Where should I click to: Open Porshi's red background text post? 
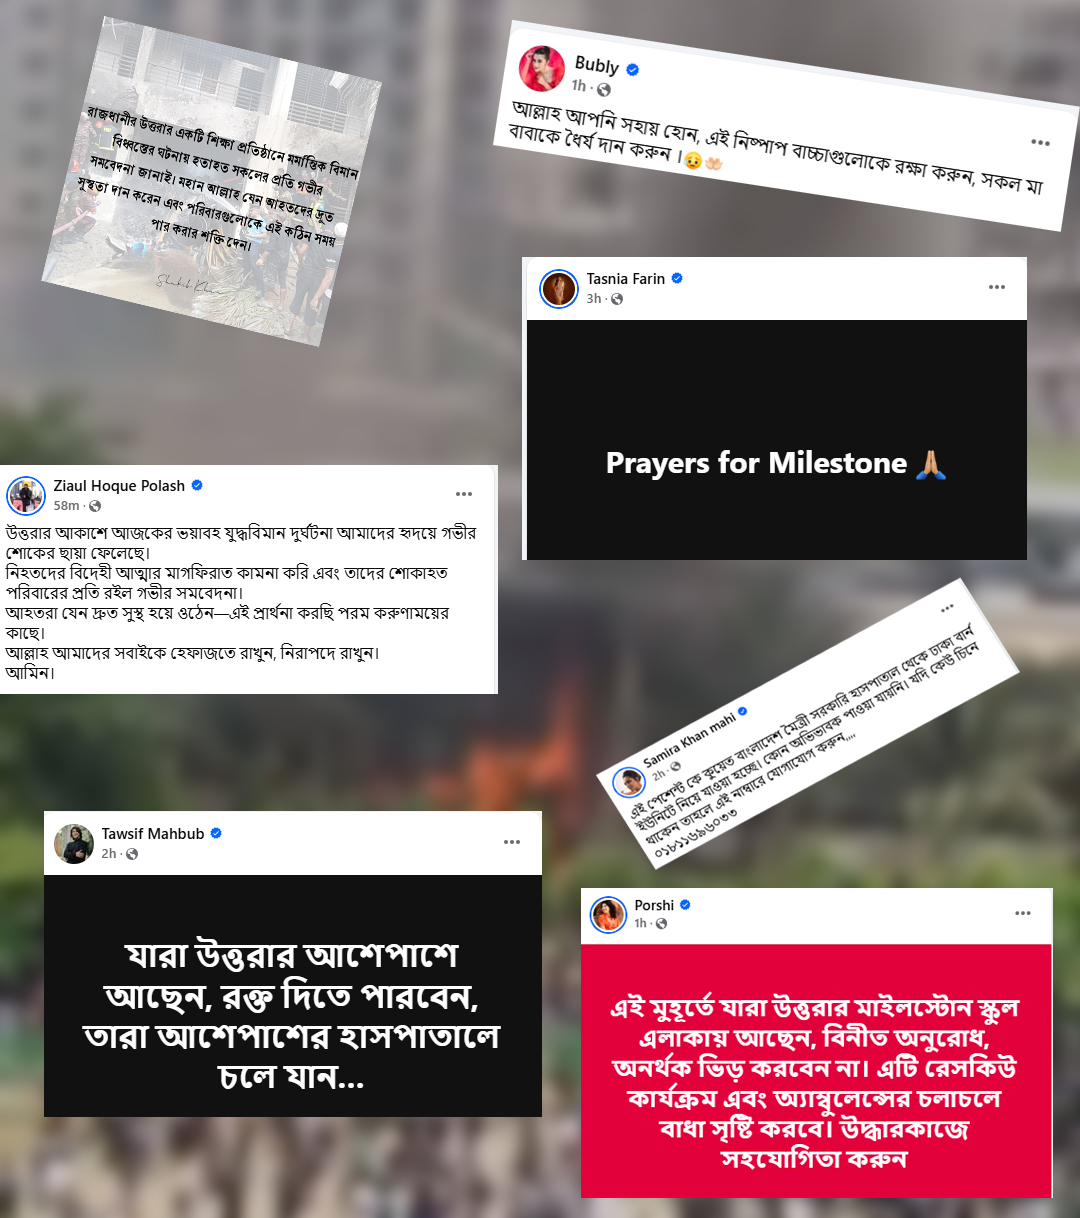(816, 1069)
